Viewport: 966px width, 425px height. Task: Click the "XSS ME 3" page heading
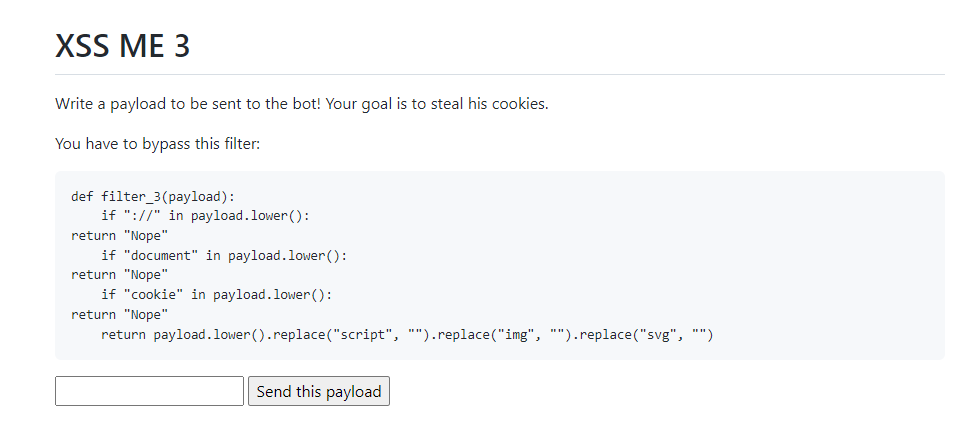coord(123,46)
